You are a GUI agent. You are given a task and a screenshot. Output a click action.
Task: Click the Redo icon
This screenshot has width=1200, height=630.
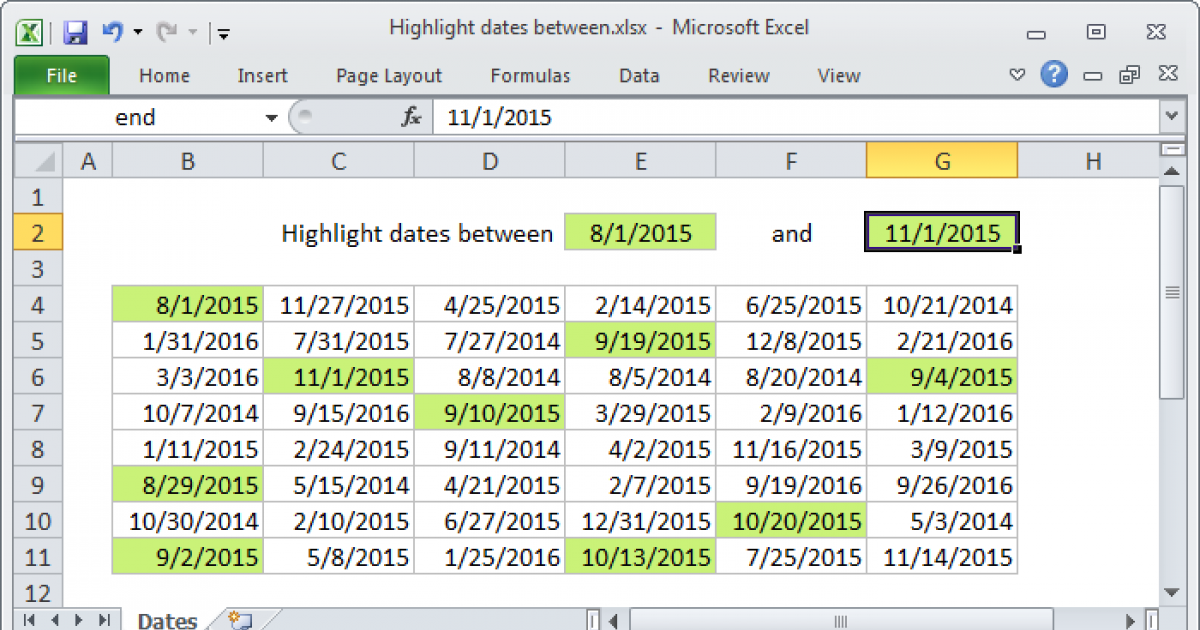(168, 32)
